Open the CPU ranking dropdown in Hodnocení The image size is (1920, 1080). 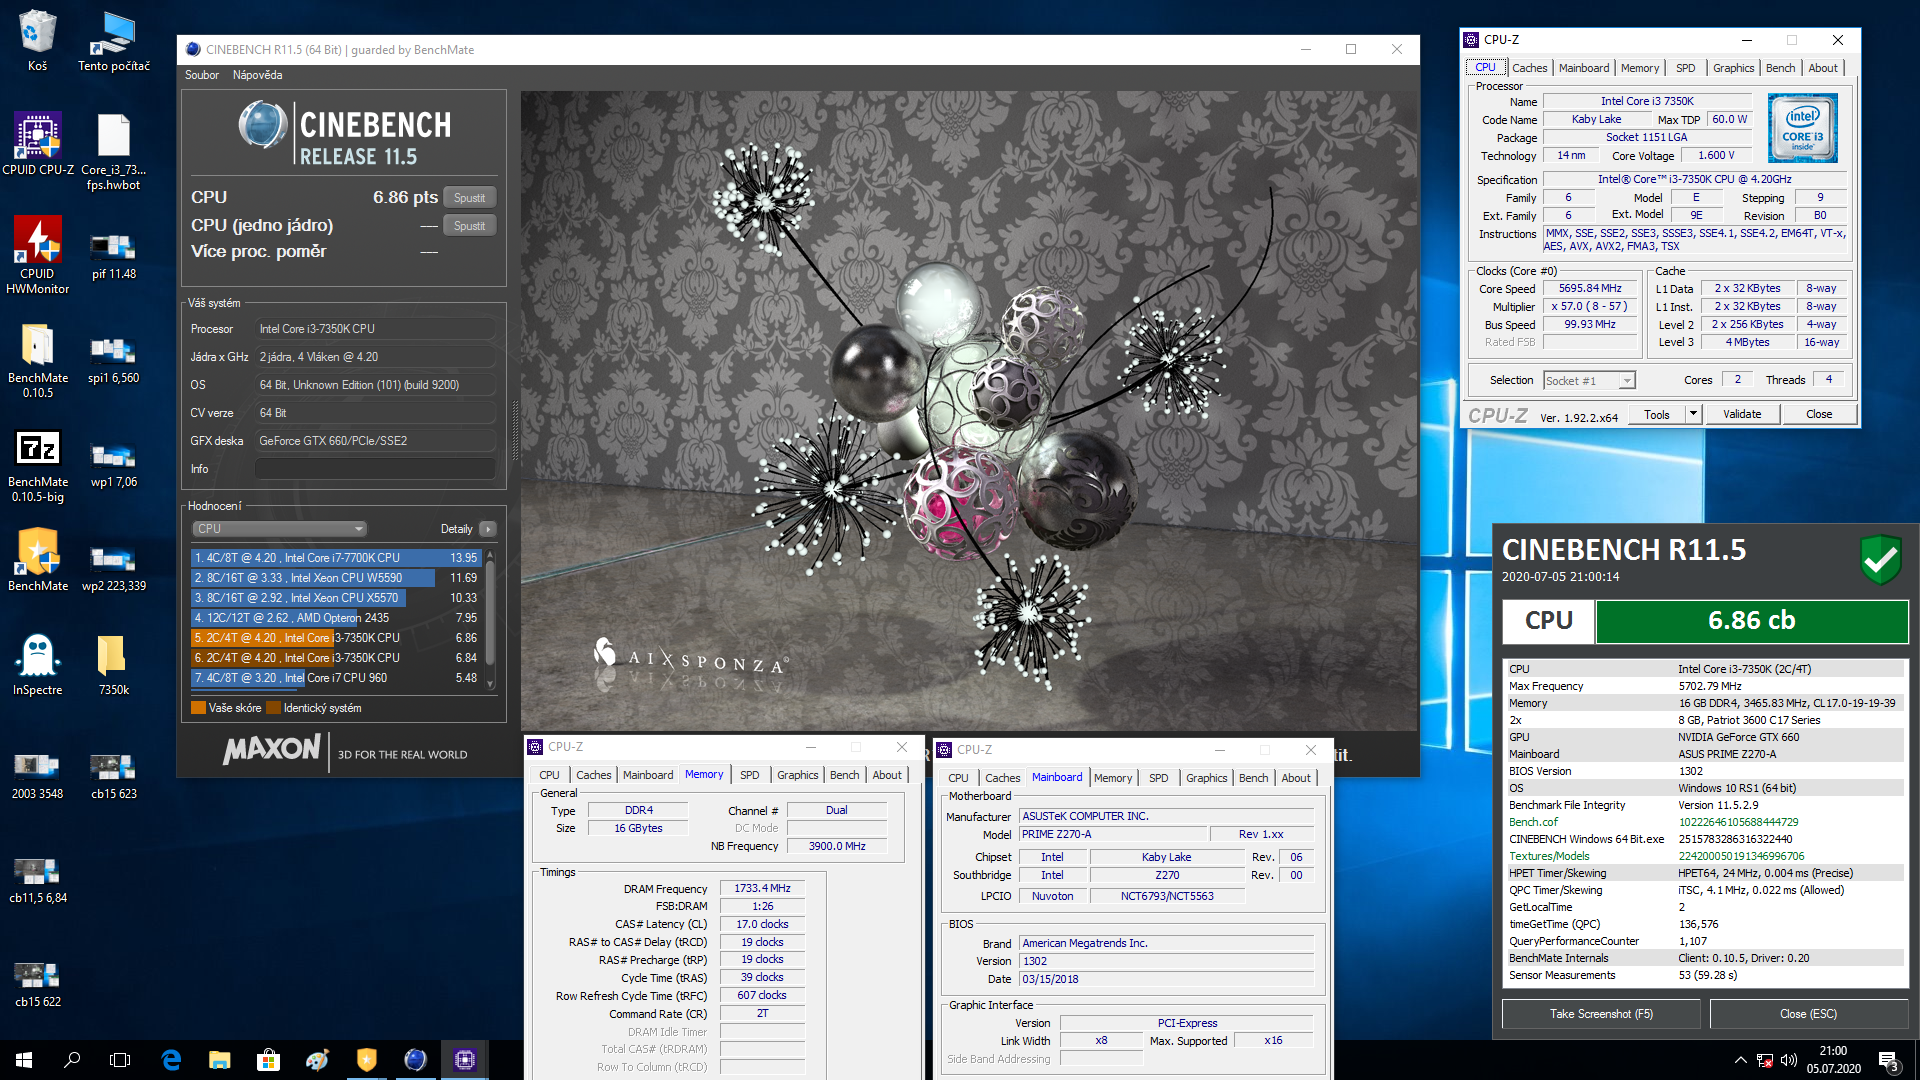coord(279,529)
